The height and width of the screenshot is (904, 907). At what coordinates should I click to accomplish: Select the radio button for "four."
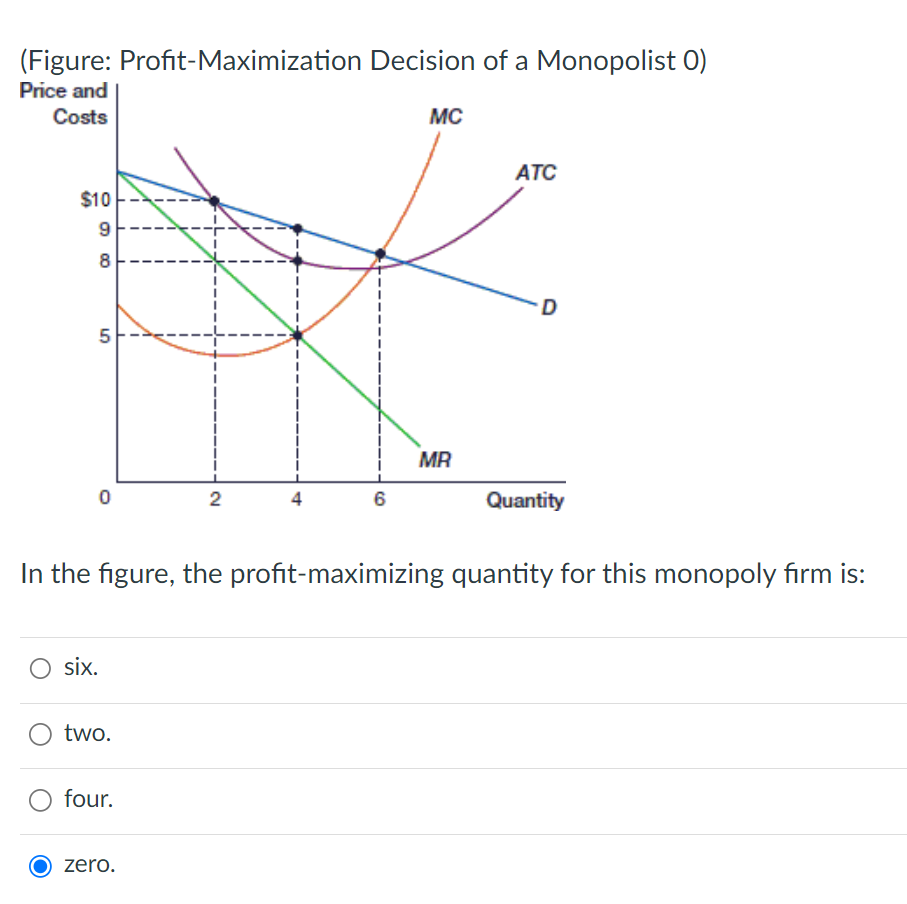(39, 799)
